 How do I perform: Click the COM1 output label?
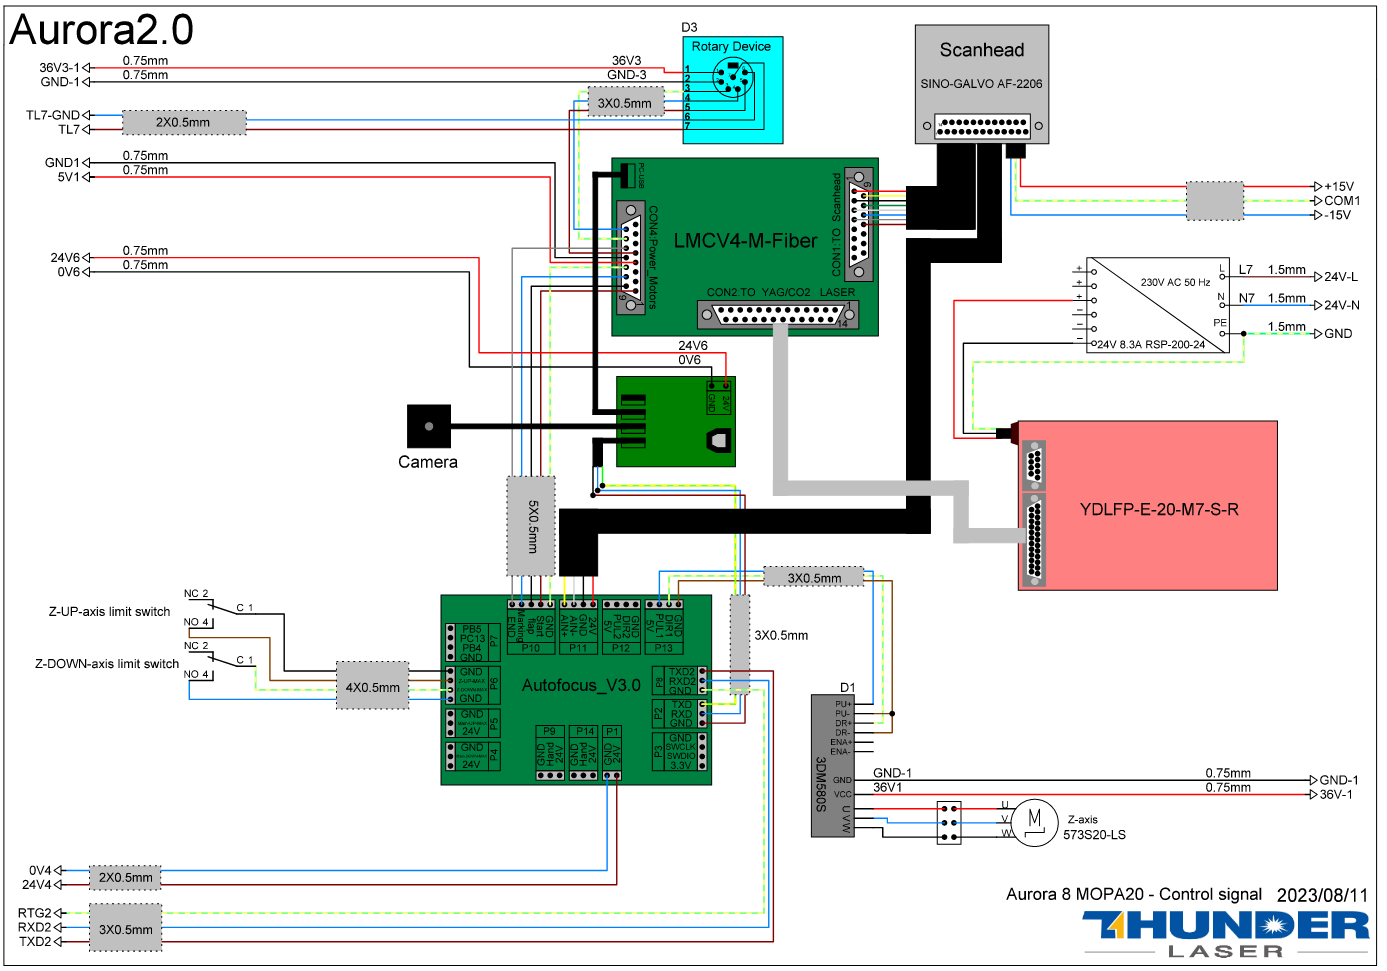click(x=1342, y=201)
